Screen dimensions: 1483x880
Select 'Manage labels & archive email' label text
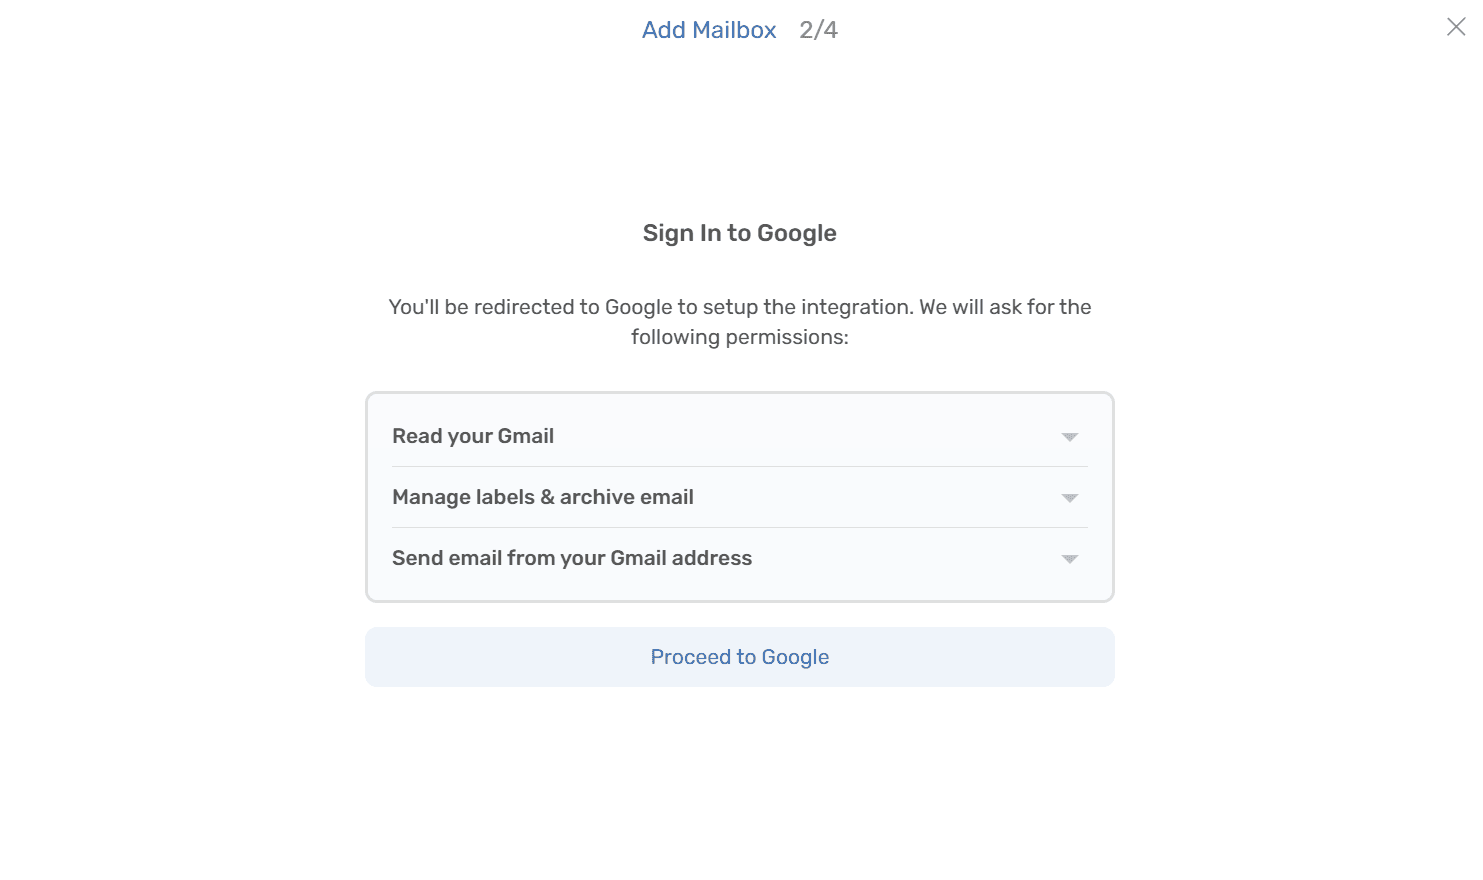543,497
